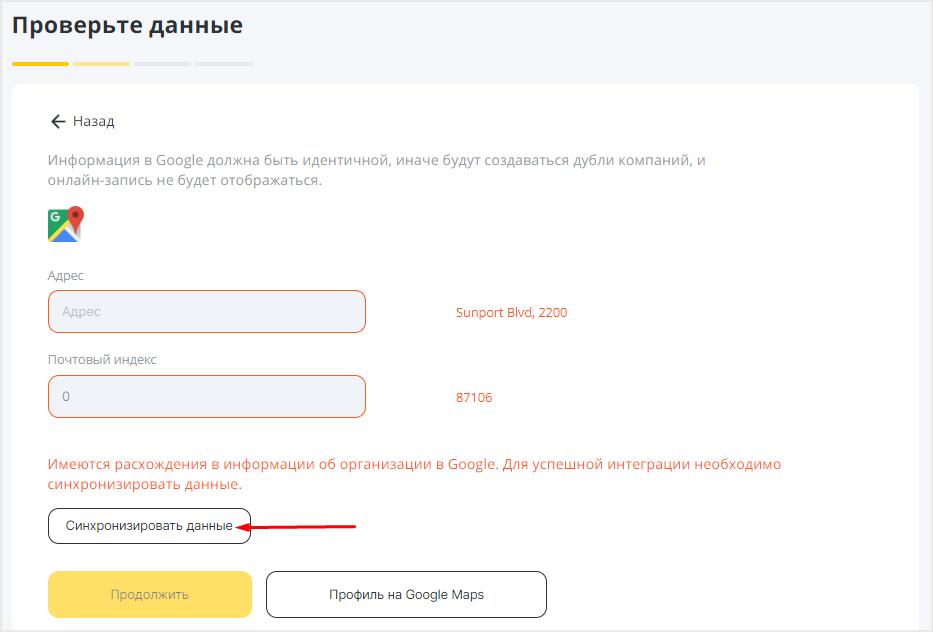The image size is (933, 632).
Task: Click the red discrepancy warning message
Action: (414, 474)
